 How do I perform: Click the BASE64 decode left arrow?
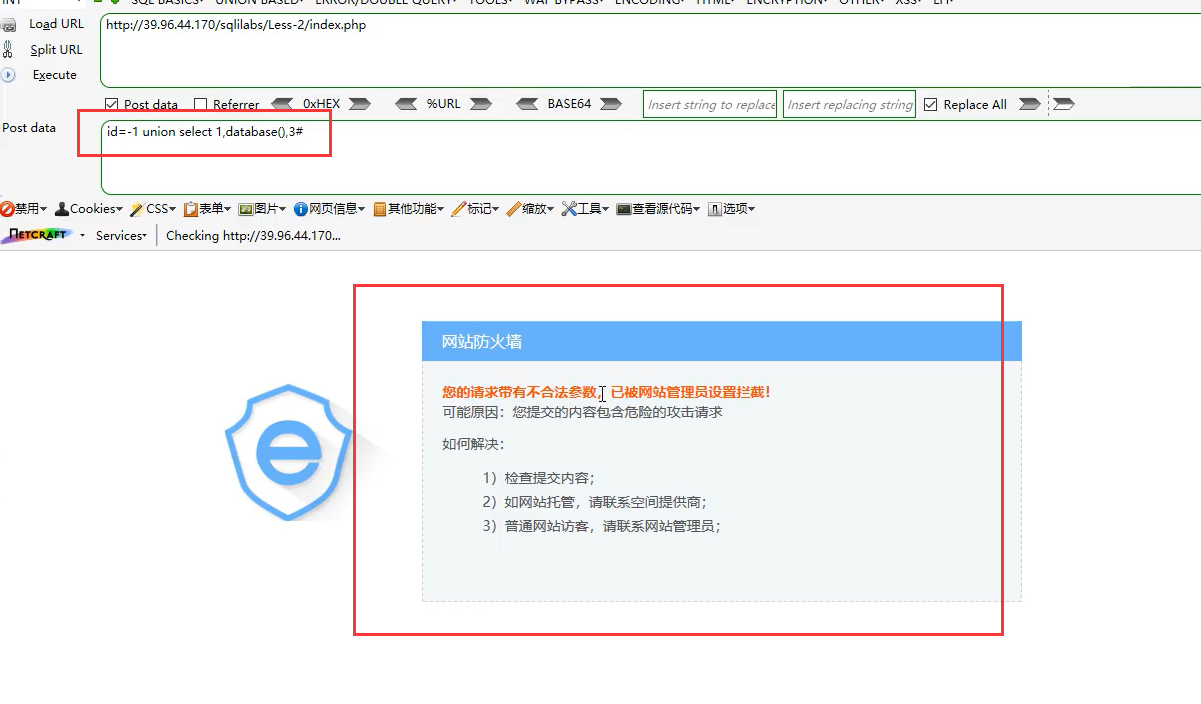528,104
